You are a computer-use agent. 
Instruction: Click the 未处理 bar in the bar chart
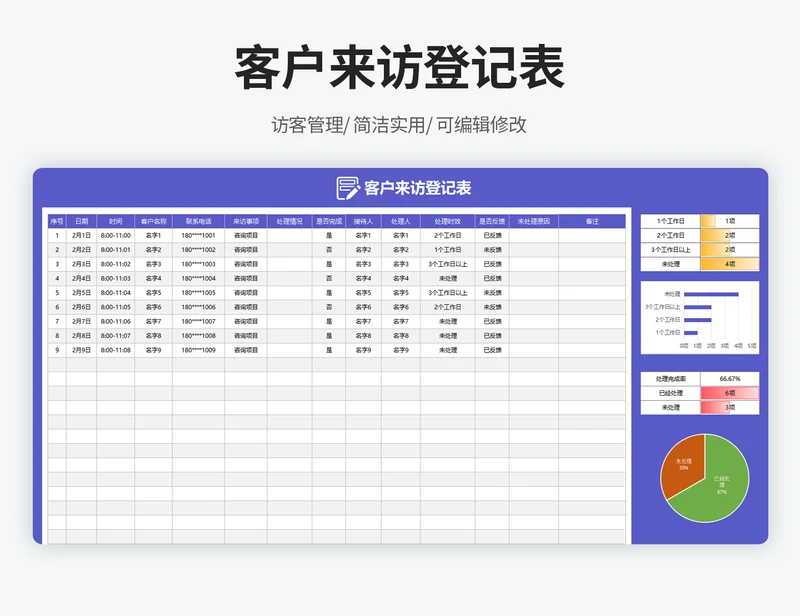[x=711, y=294]
